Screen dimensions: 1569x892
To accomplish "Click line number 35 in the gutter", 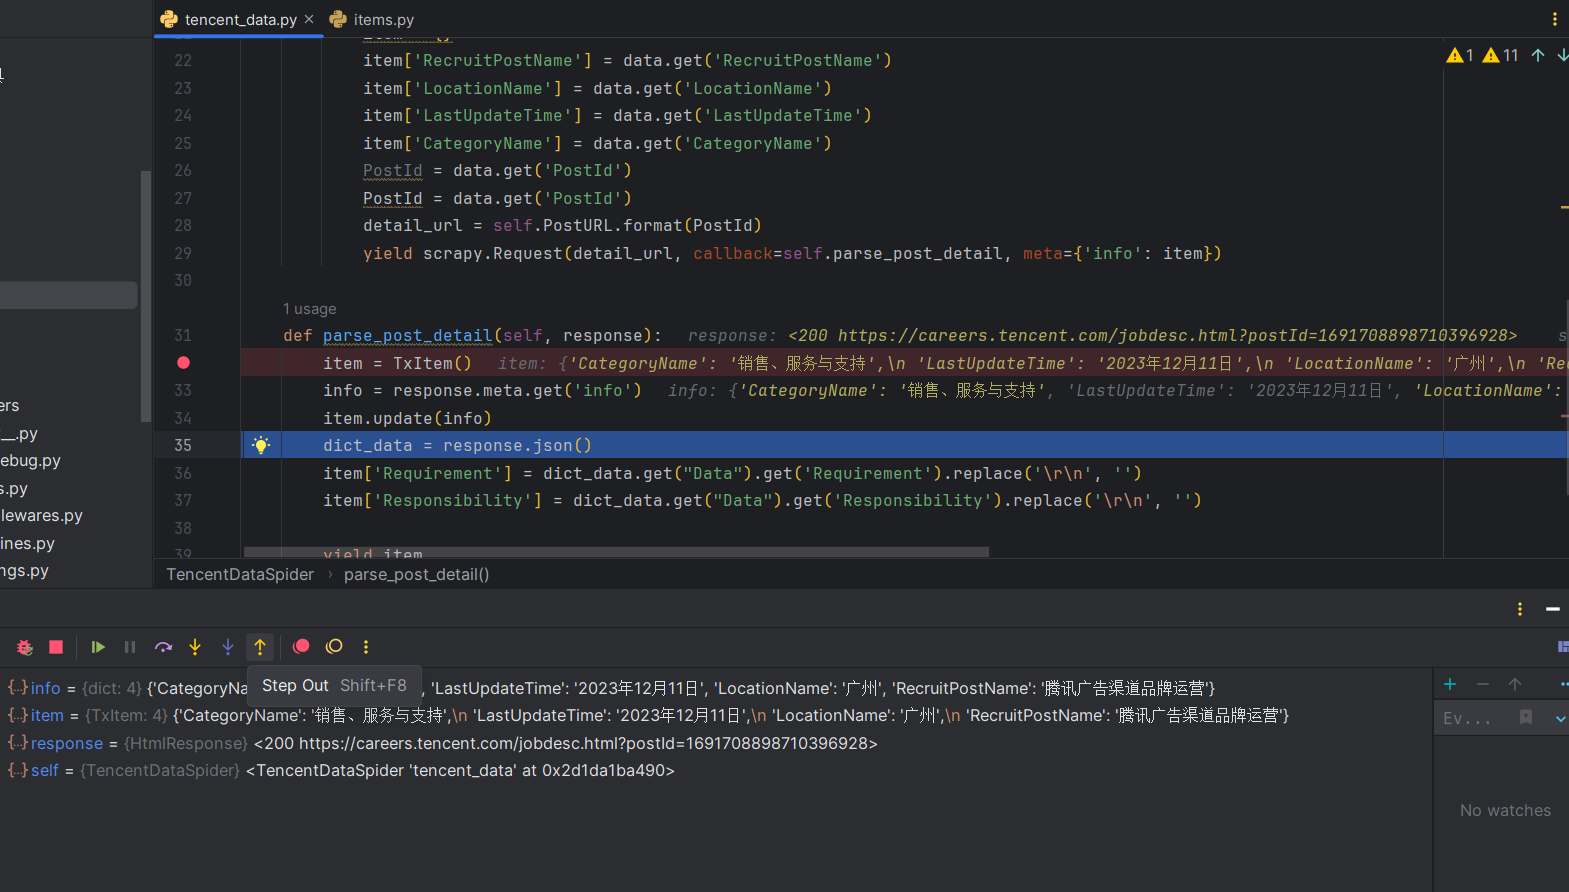I will pyautogui.click(x=183, y=445).
